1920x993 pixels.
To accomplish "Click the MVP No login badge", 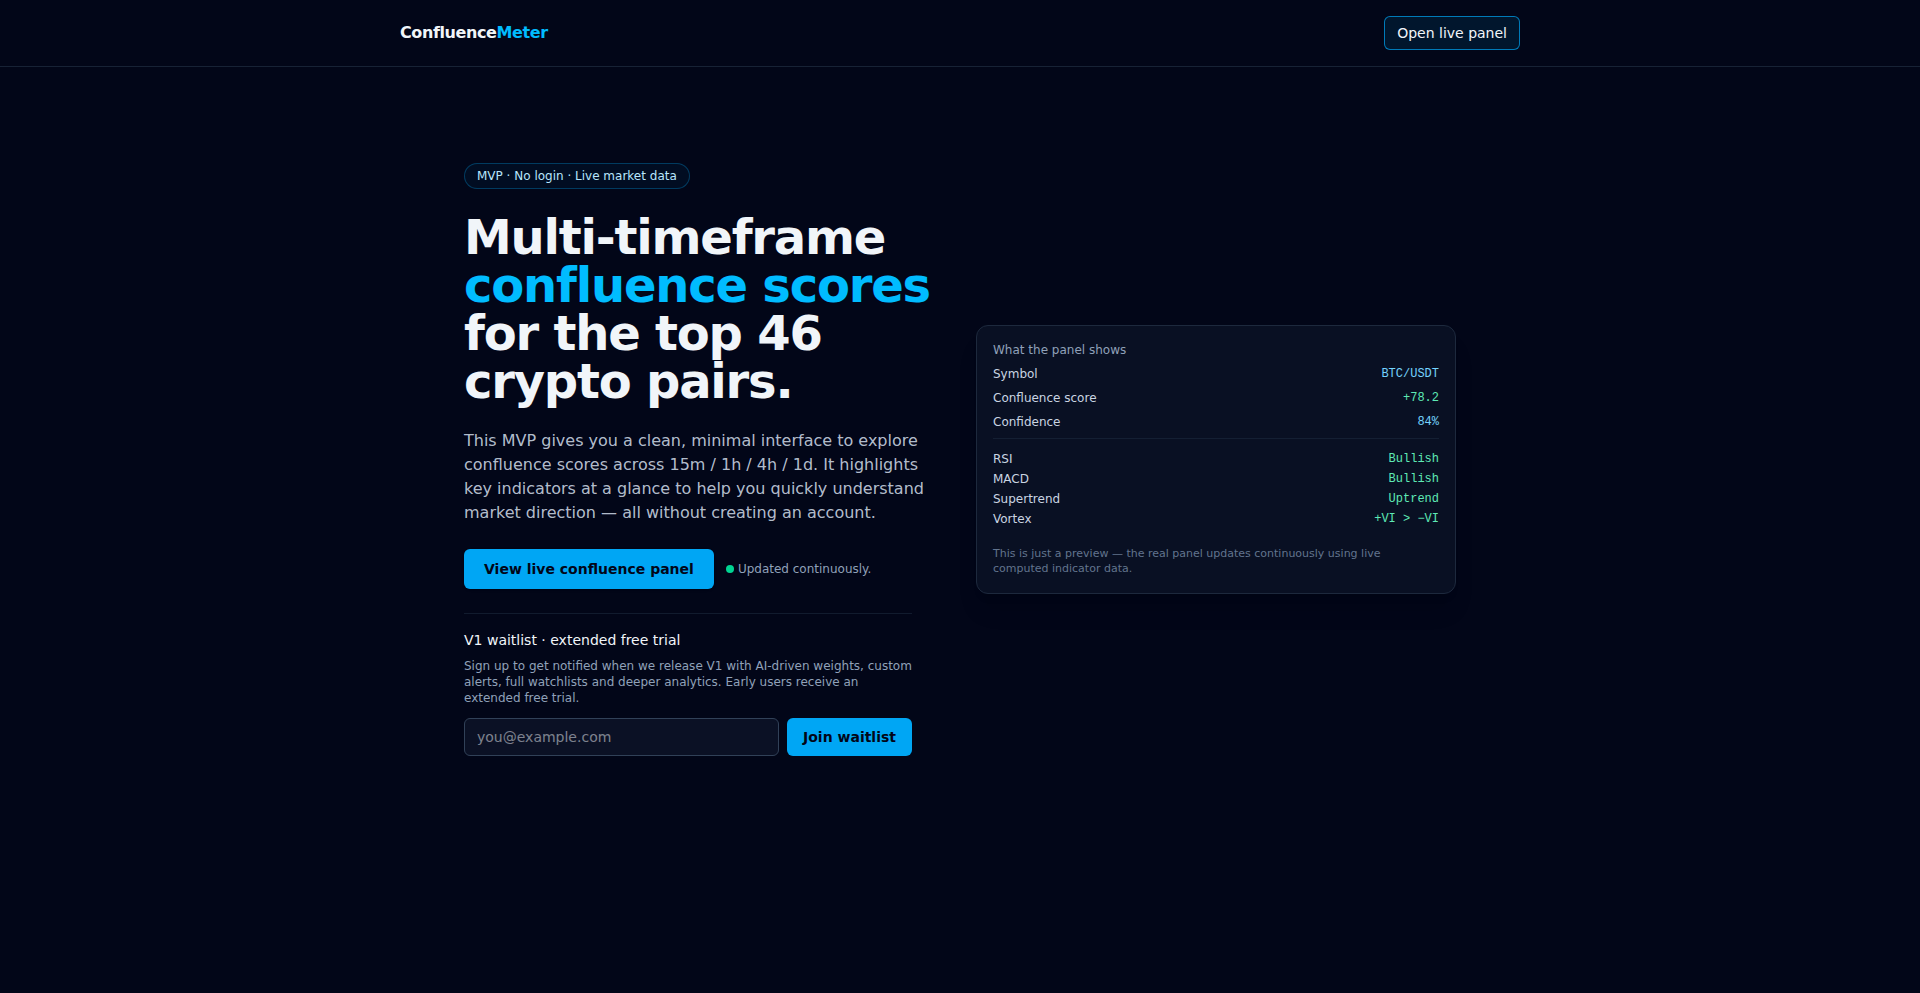I will pos(576,176).
